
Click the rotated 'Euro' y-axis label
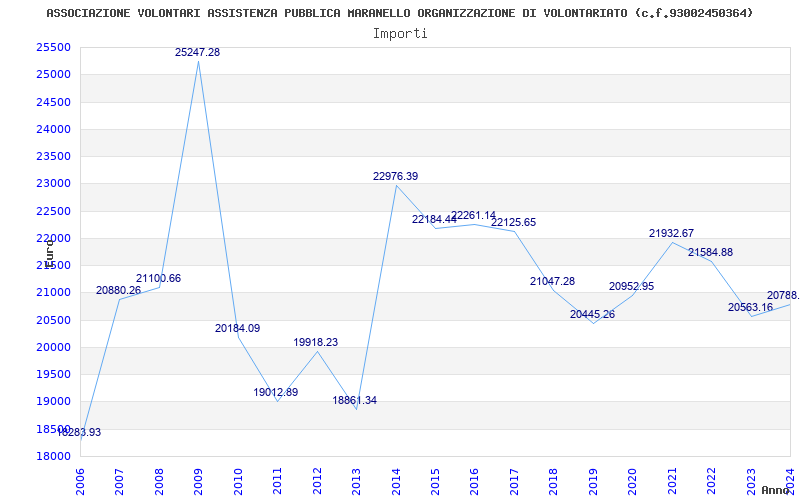tap(49, 254)
